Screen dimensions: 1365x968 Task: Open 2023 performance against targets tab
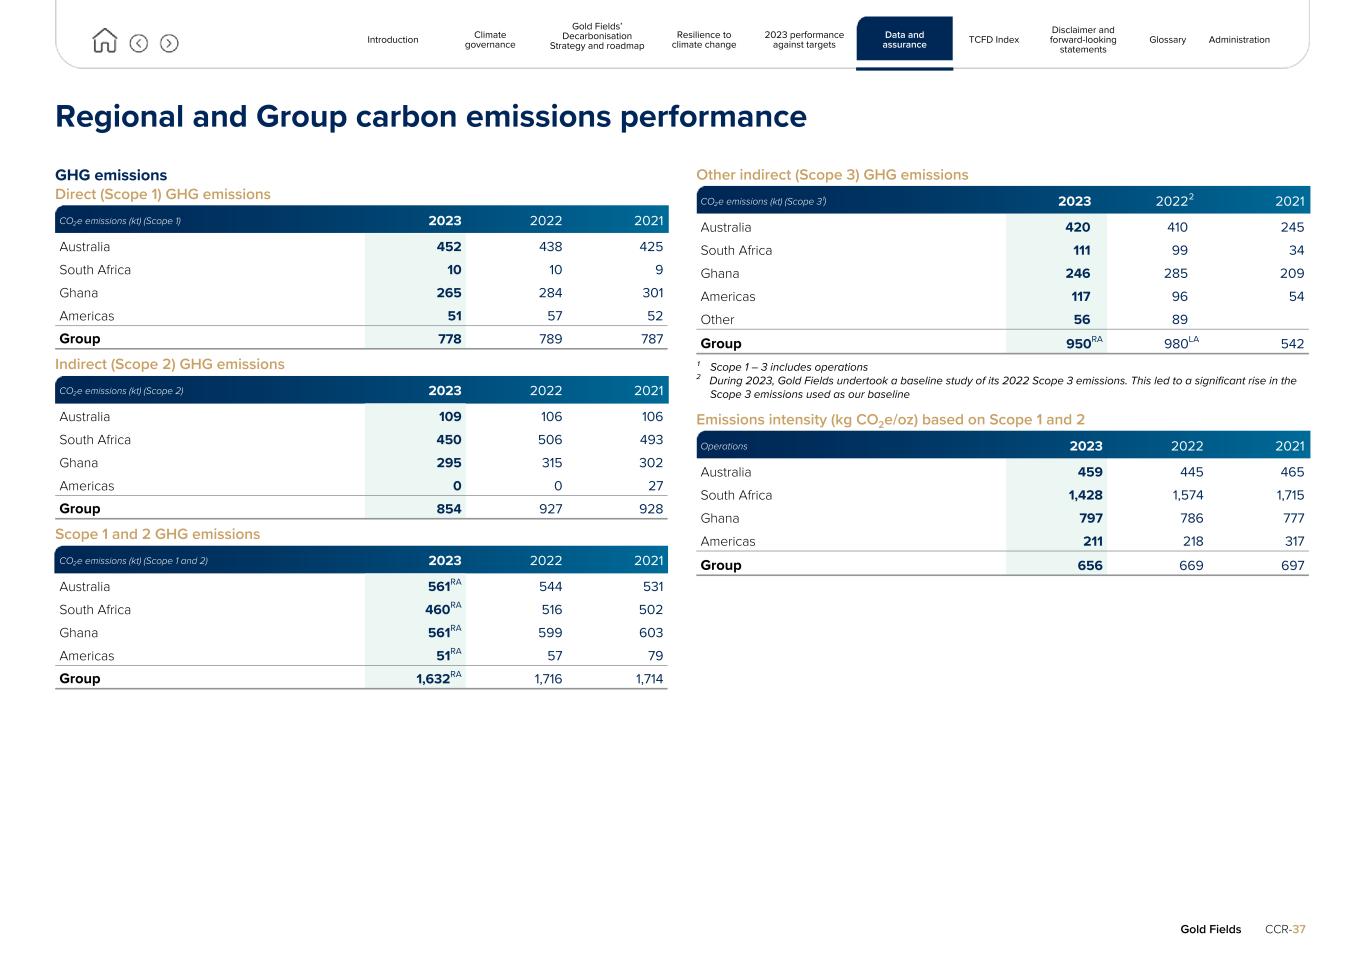click(804, 40)
